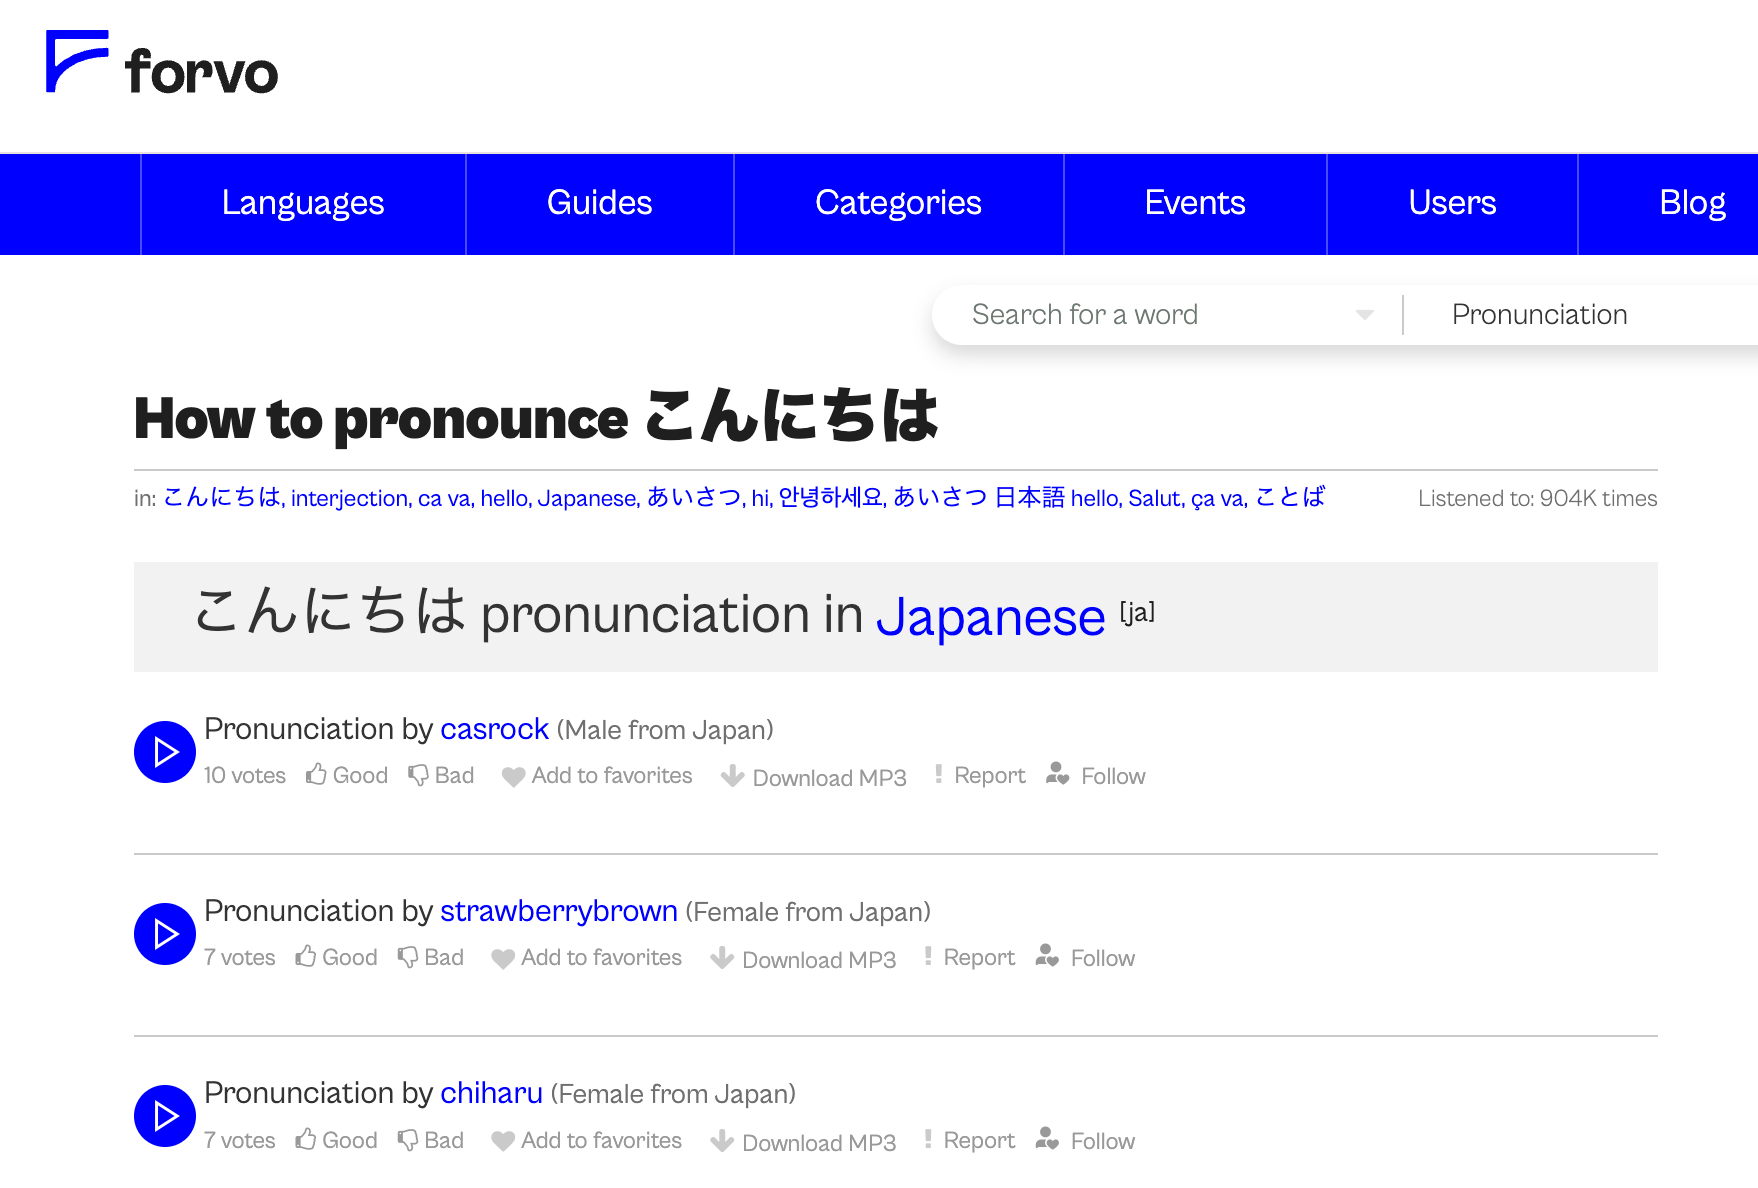1758x1188 pixels.
Task: Click Follow user icon for chiharu
Action: 1047,1139
